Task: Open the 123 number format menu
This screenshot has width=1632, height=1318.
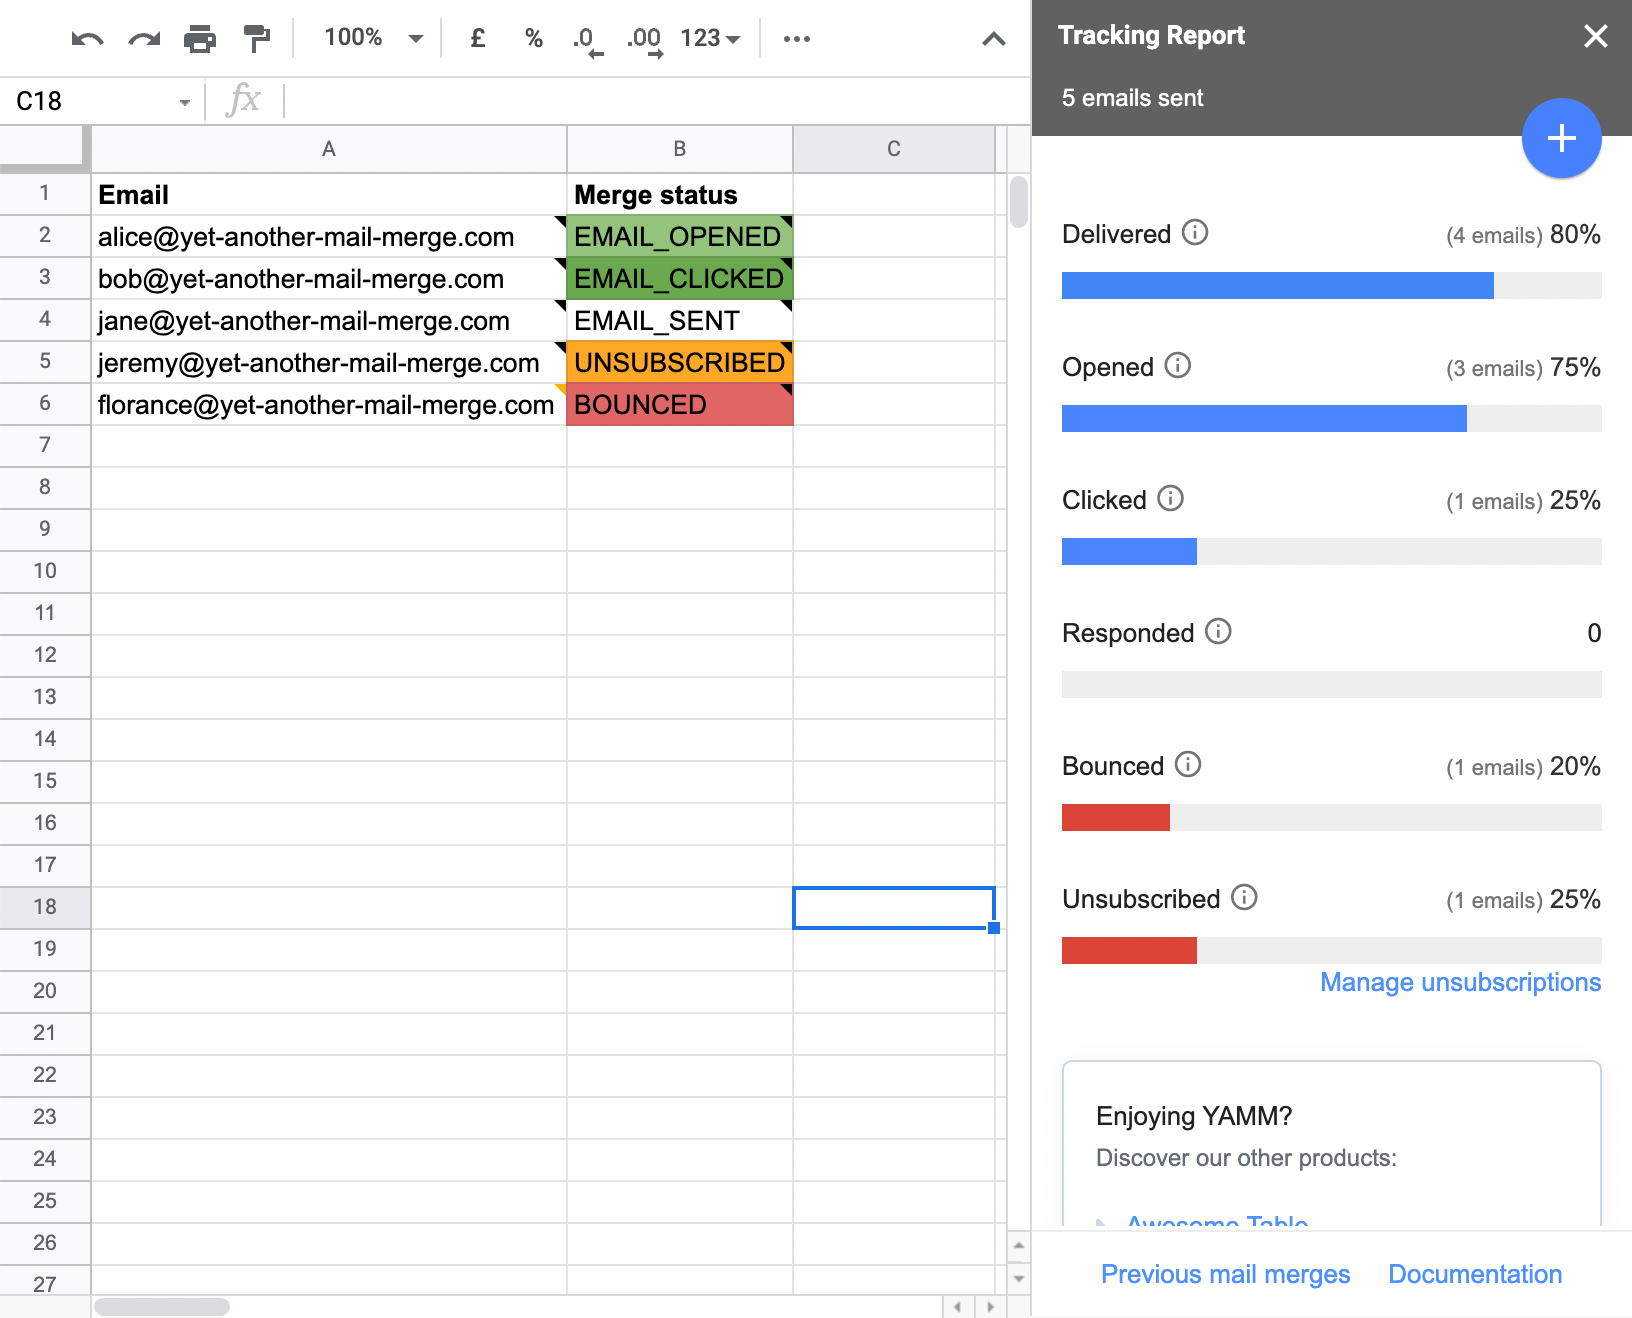Action: (710, 38)
